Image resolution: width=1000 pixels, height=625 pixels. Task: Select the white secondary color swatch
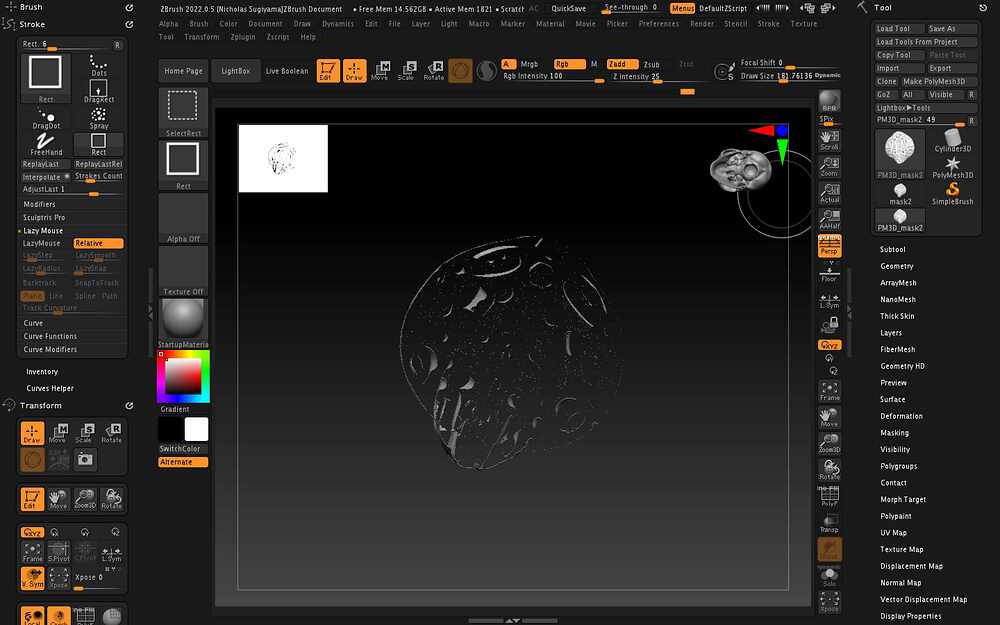click(196, 429)
